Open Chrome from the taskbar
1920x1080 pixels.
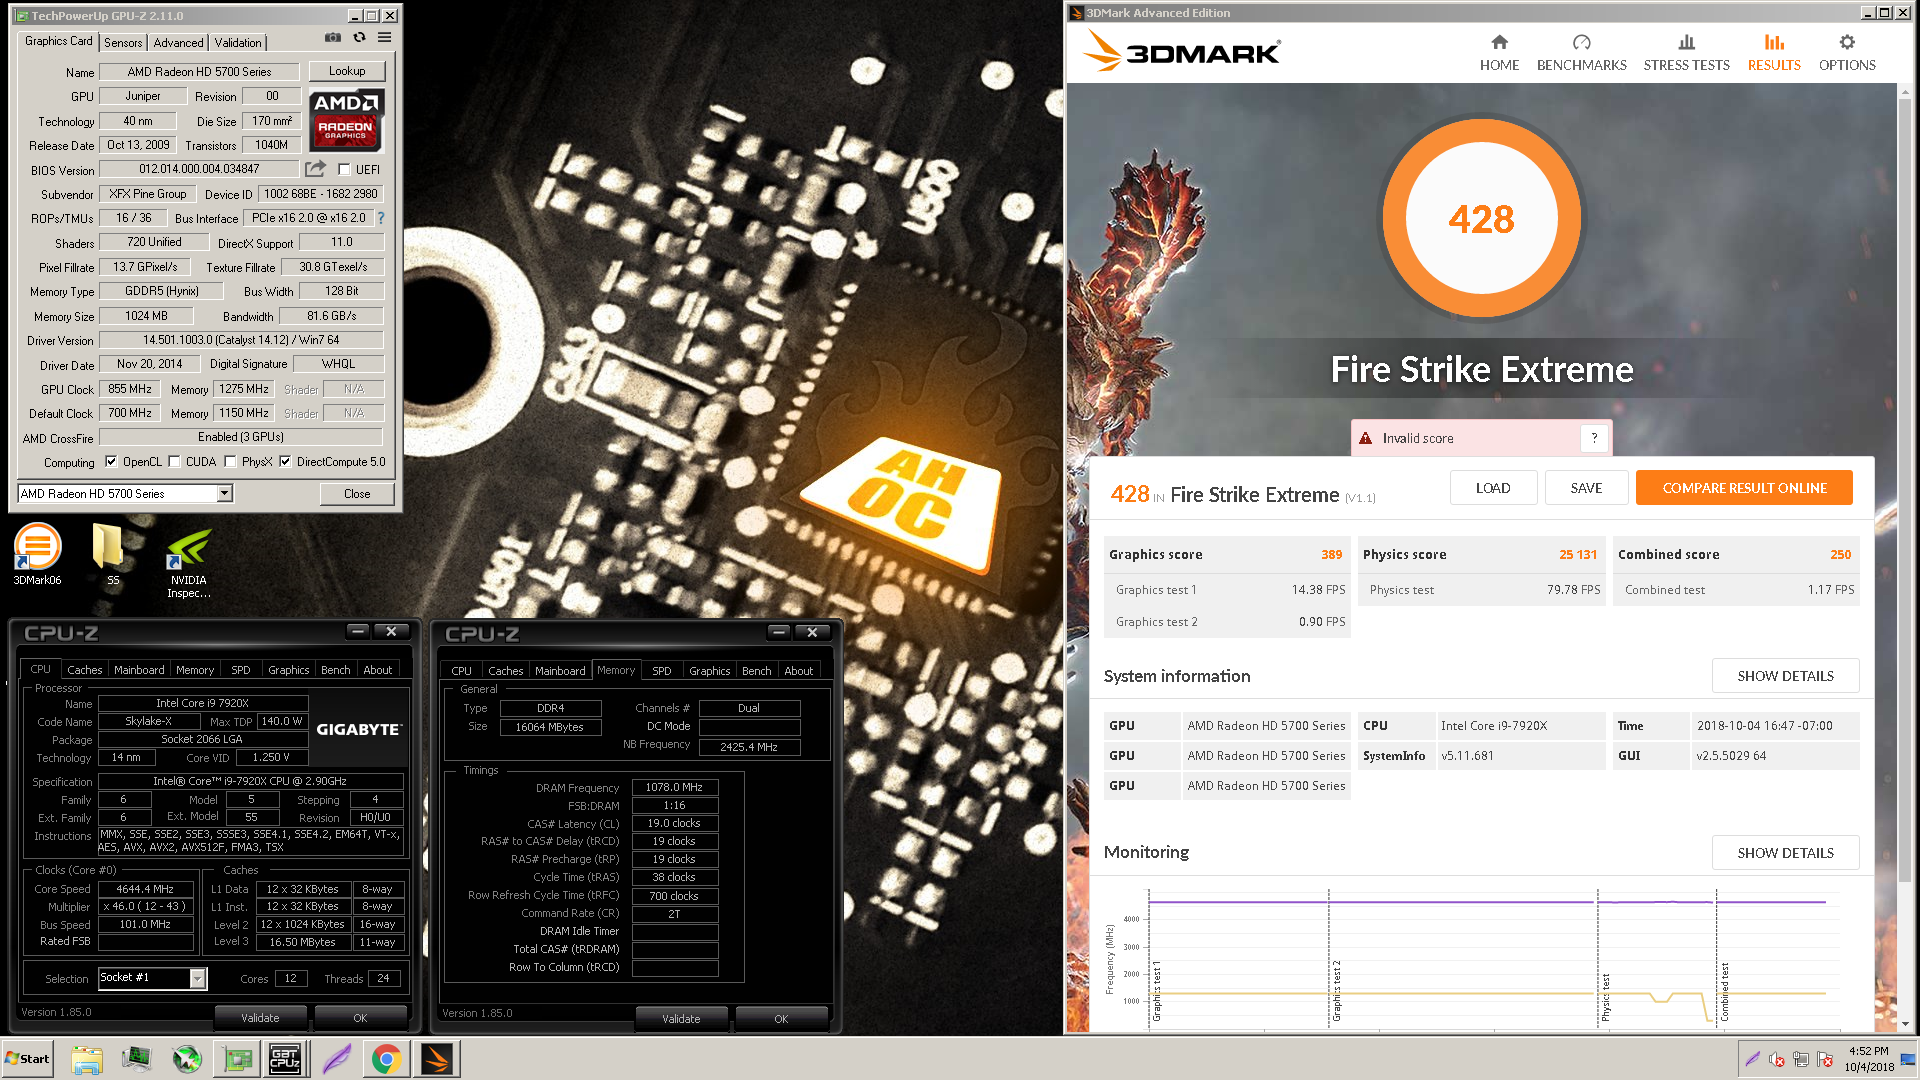pyautogui.click(x=386, y=1059)
